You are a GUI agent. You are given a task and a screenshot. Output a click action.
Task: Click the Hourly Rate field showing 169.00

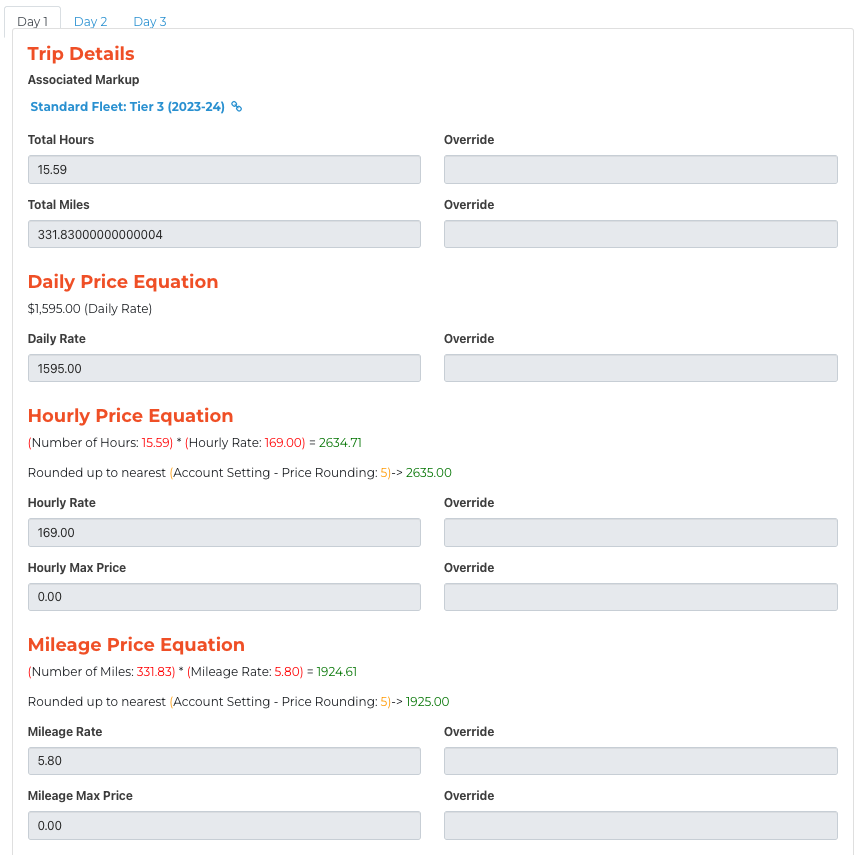(224, 532)
